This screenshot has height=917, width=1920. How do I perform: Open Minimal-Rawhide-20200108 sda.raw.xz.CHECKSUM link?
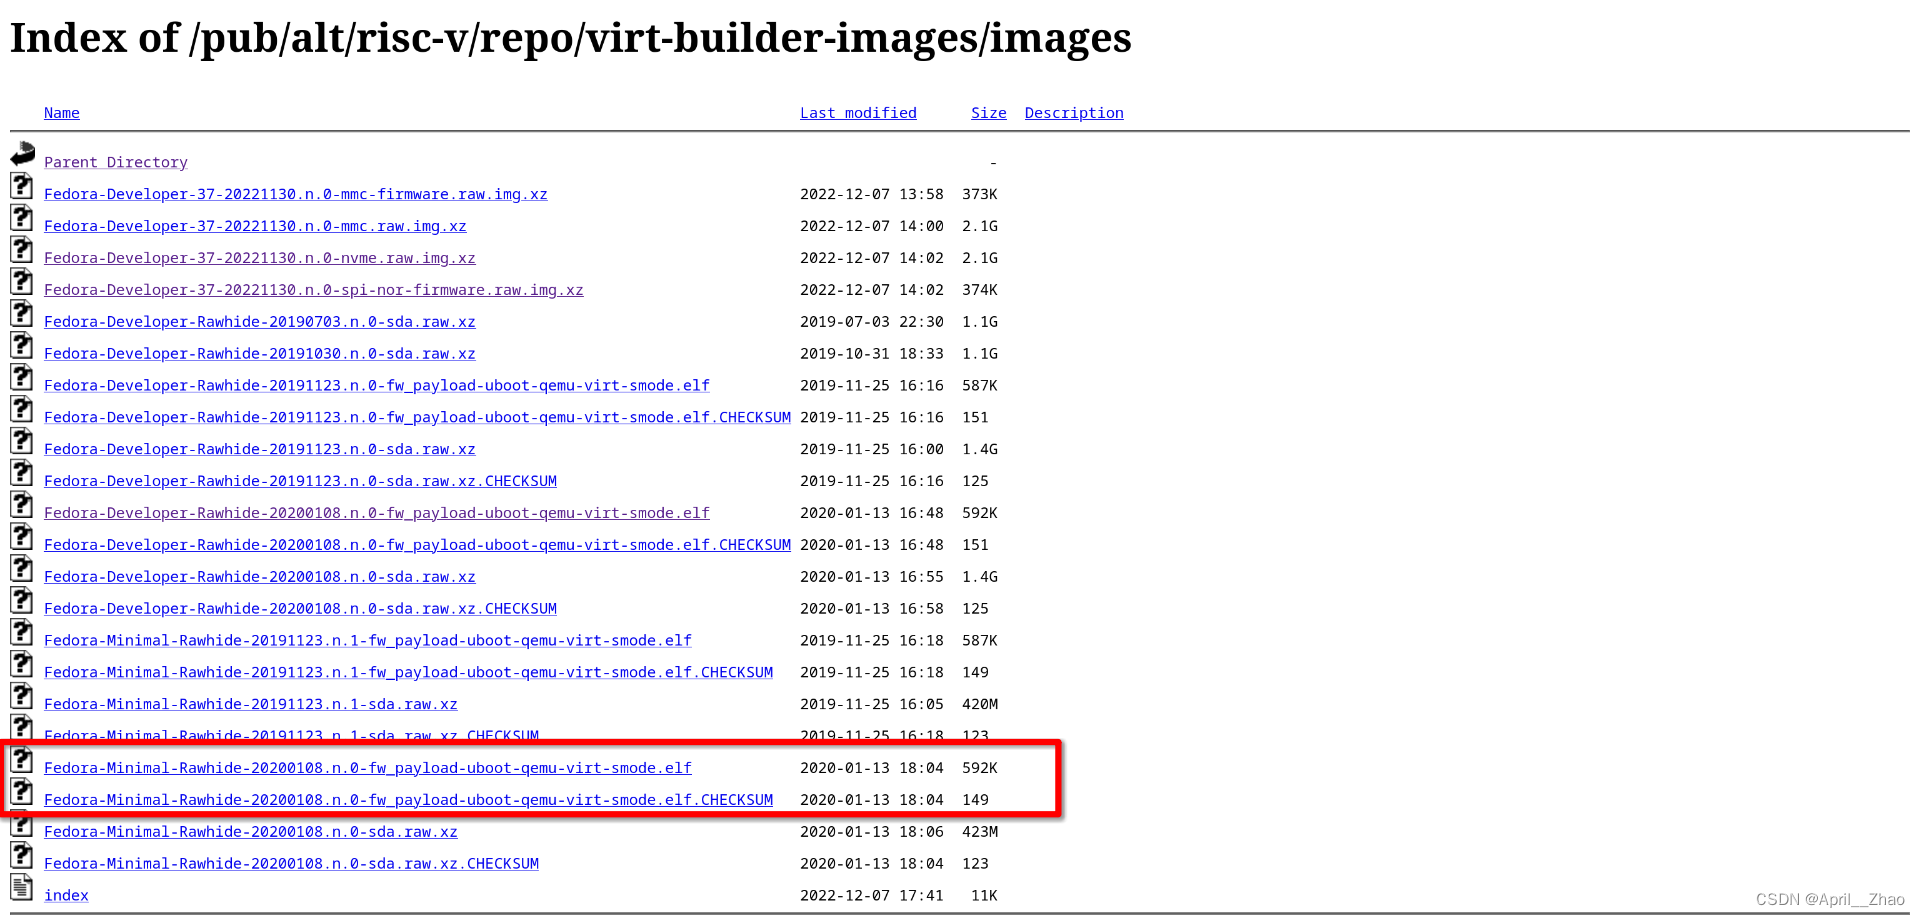(x=291, y=864)
